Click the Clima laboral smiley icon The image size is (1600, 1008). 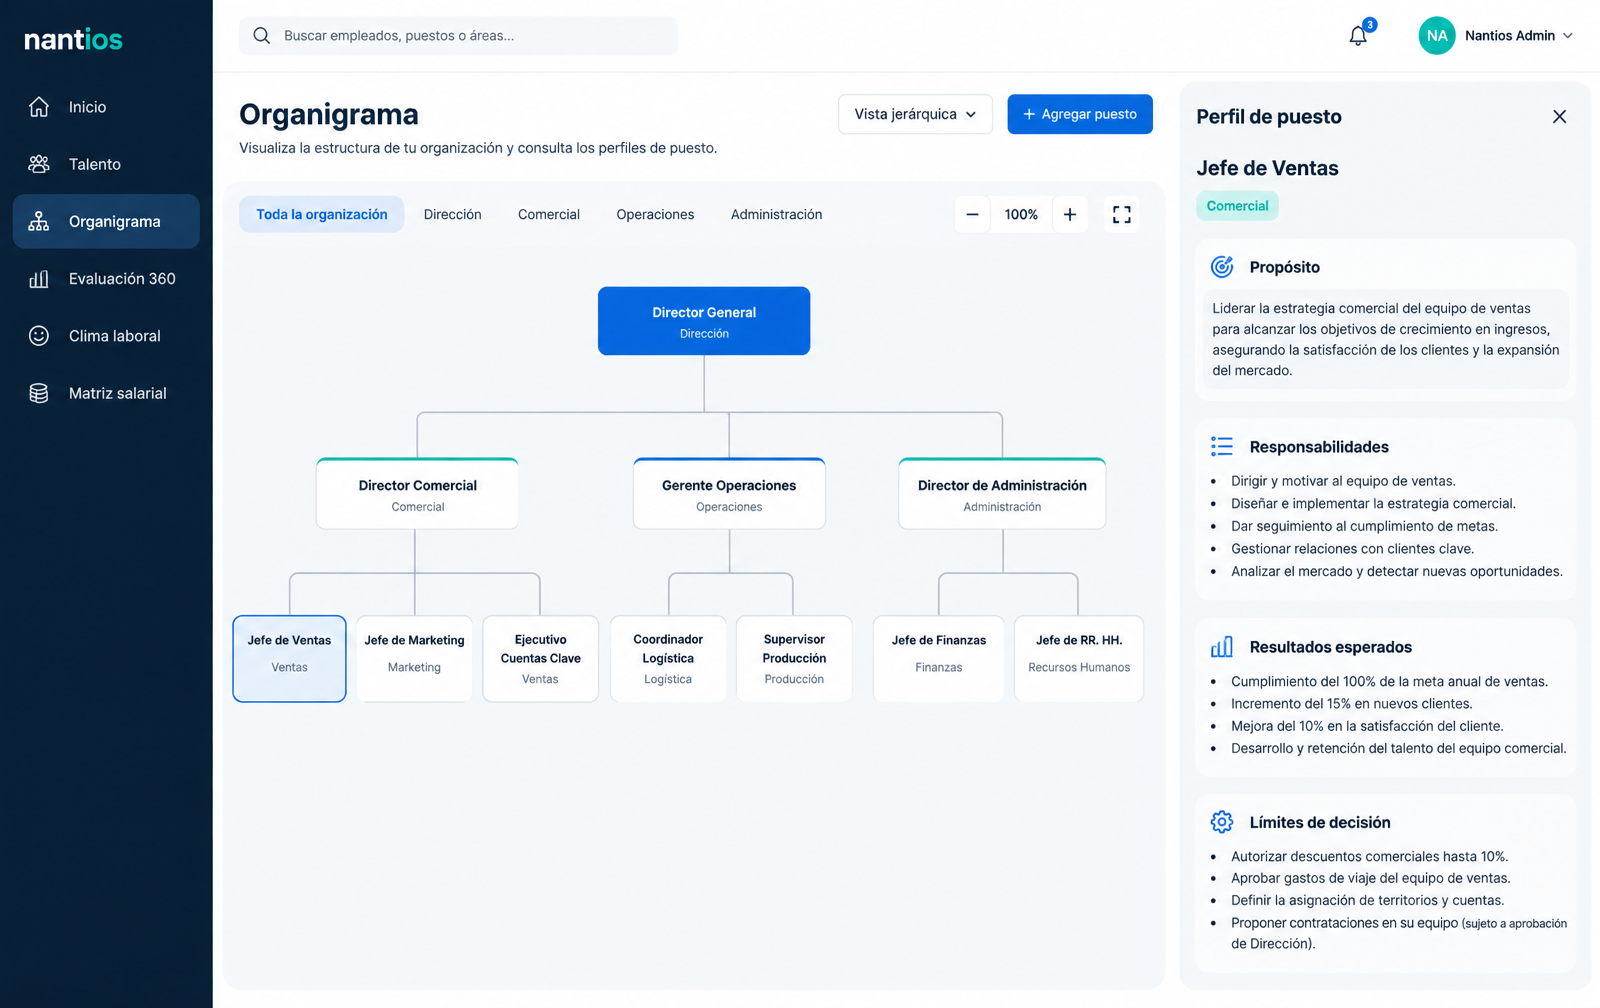pos(39,336)
